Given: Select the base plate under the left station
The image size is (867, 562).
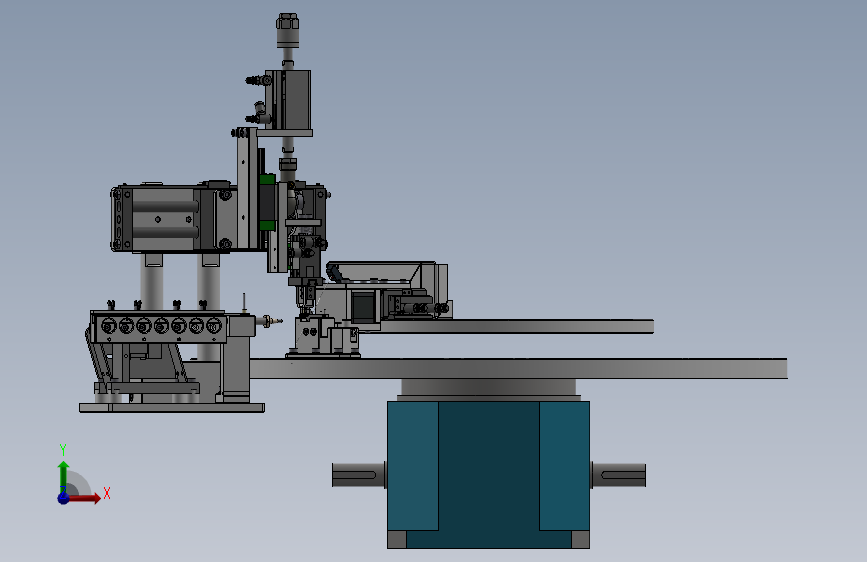Looking at the screenshot, I should [172, 408].
